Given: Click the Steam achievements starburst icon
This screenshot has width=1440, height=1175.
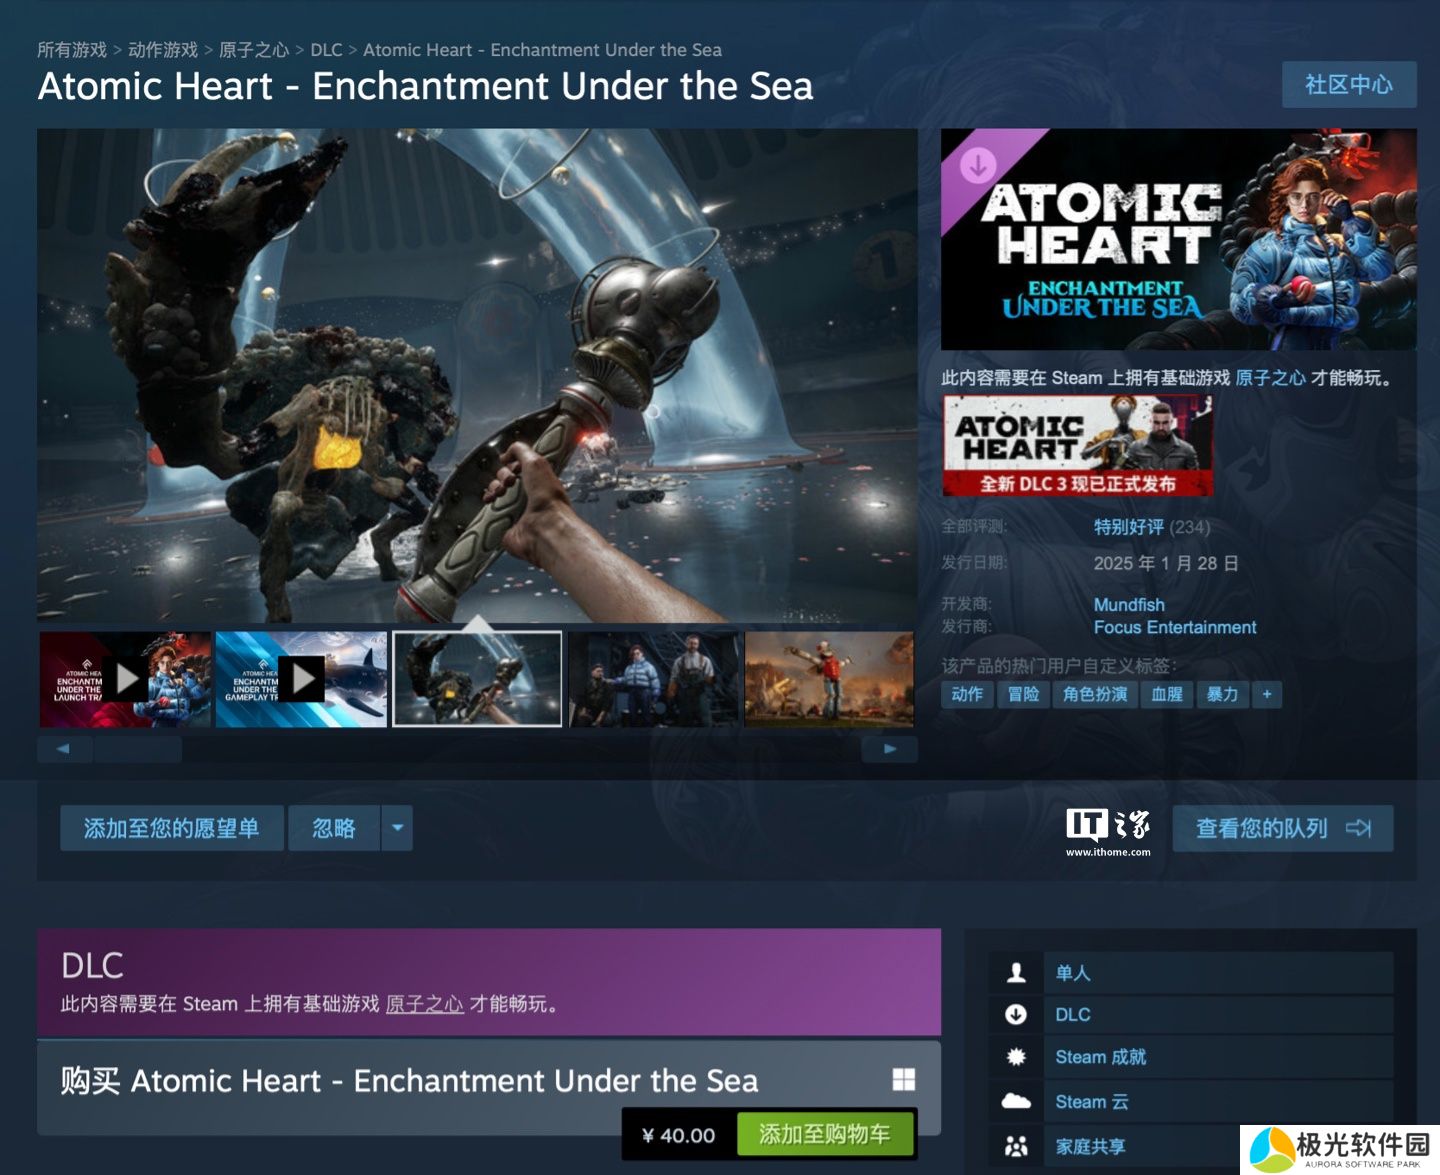Looking at the screenshot, I should 1016,1057.
